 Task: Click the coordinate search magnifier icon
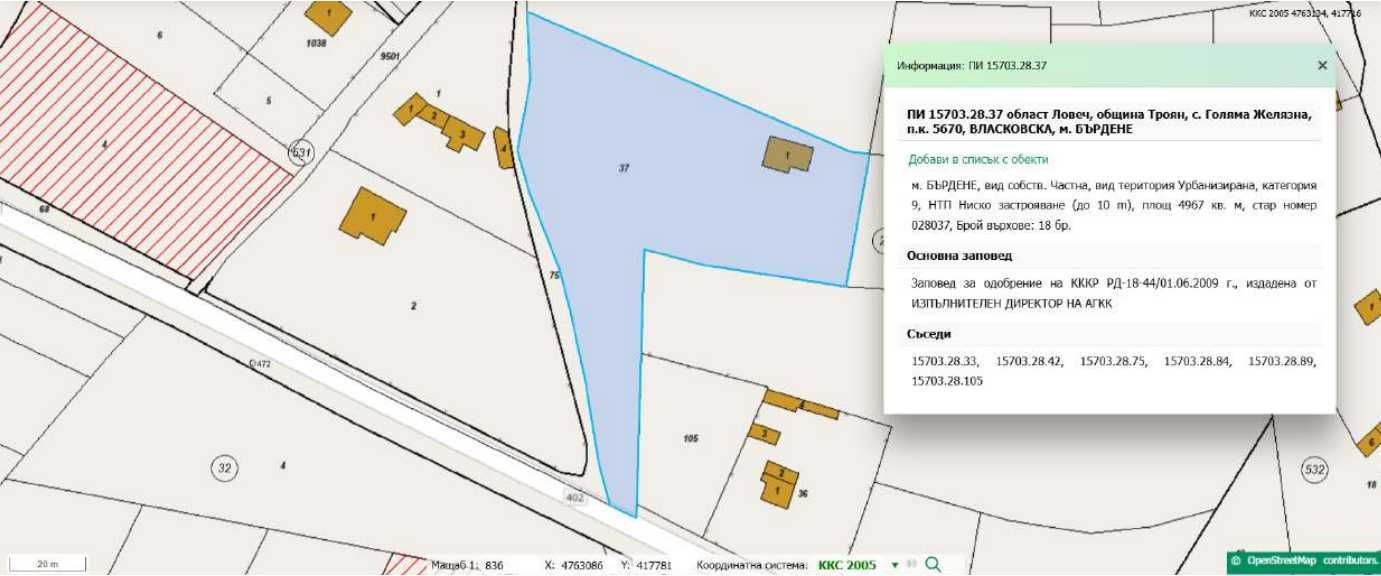(933, 564)
